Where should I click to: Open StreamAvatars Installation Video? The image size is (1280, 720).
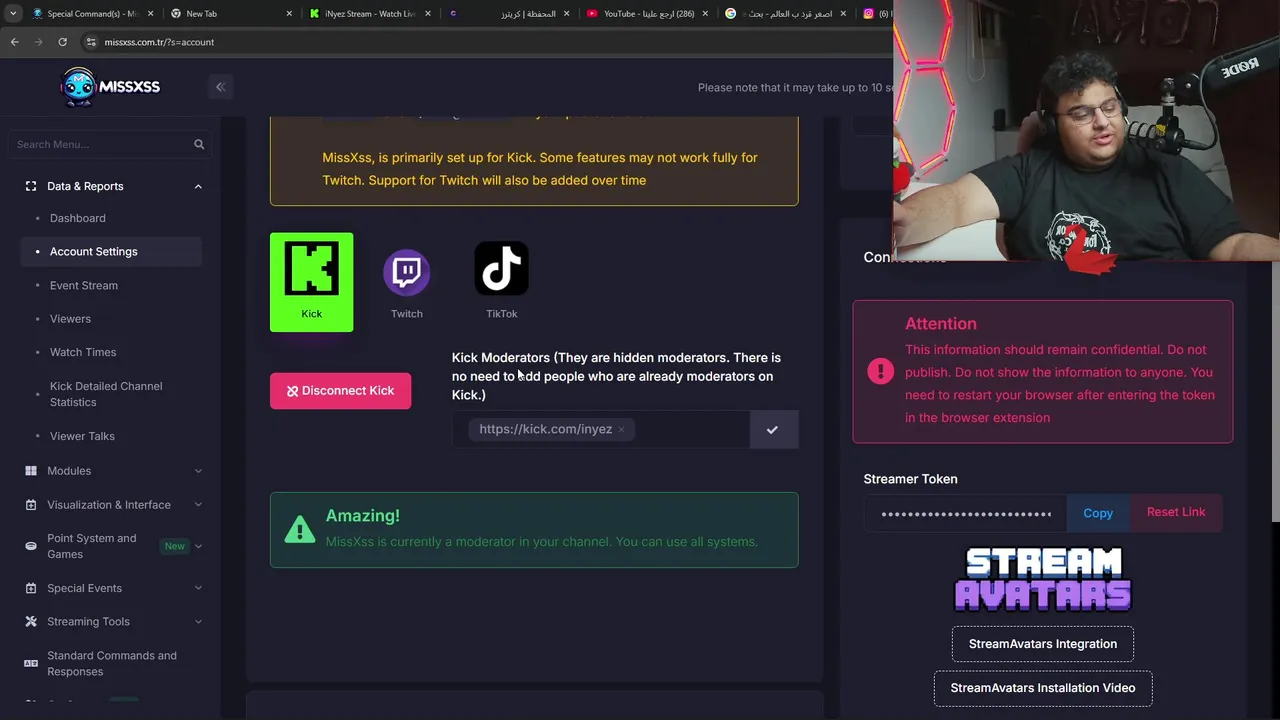click(1043, 688)
